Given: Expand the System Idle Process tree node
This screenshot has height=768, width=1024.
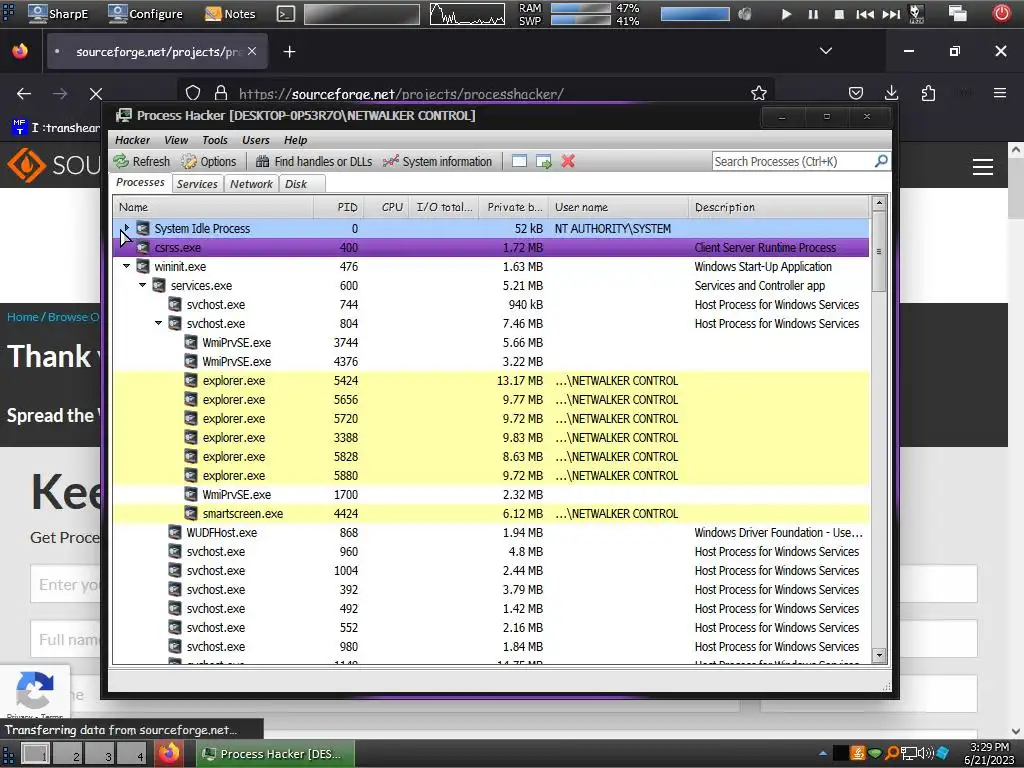Looking at the screenshot, I should tap(126, 228).
